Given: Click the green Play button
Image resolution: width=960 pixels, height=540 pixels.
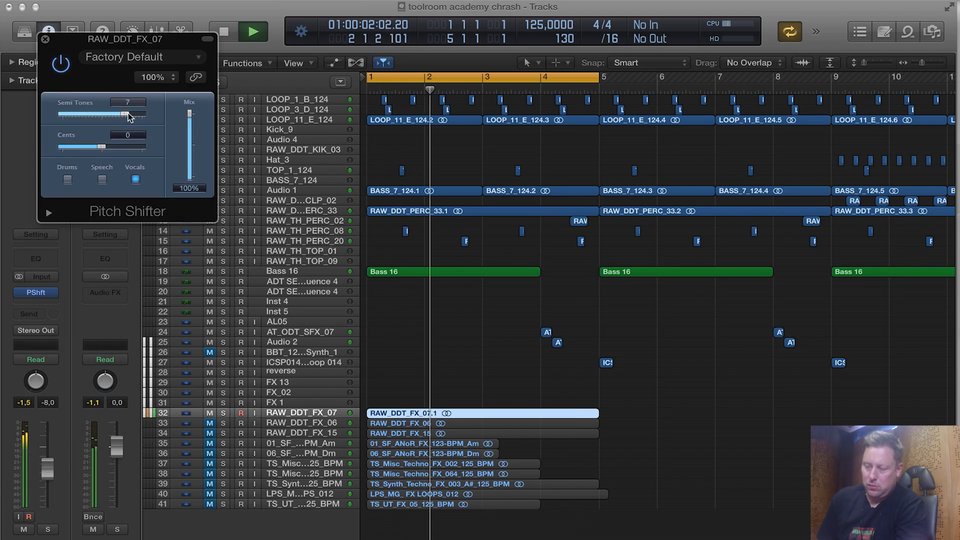Looking at the screenshot, I should 253,31.
